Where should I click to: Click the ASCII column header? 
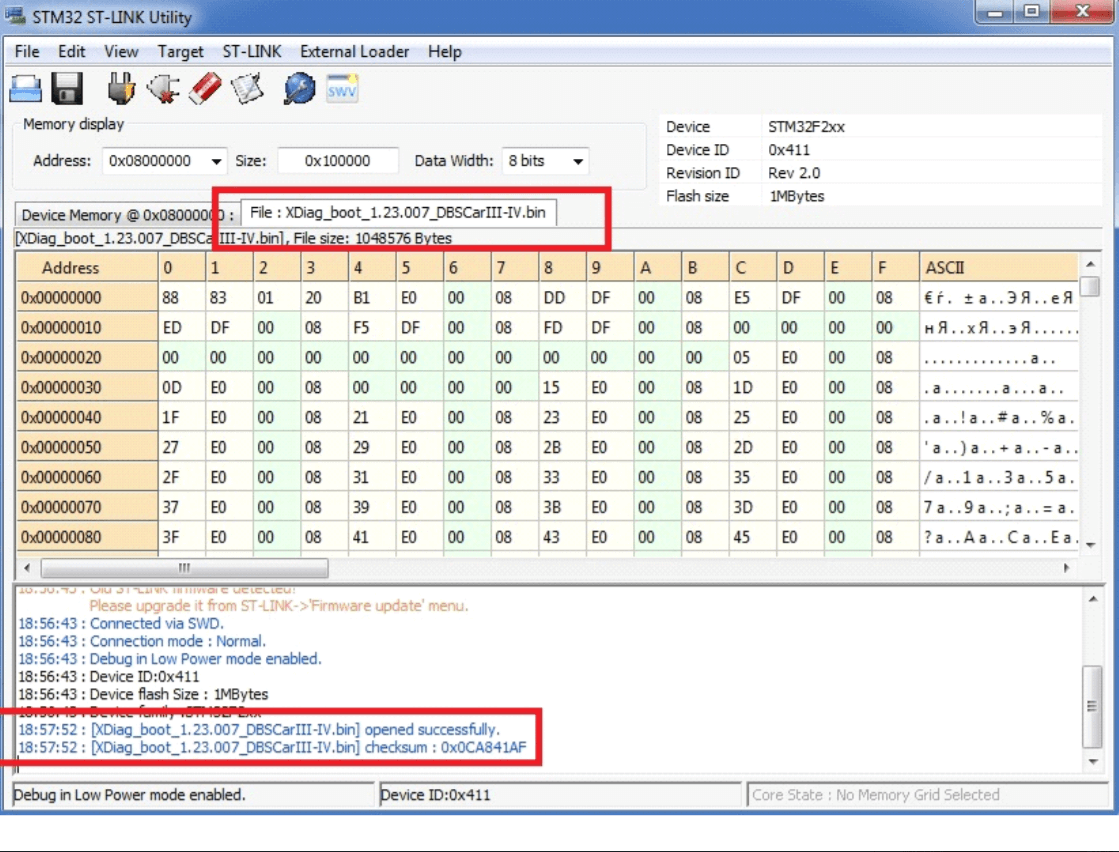998,268
